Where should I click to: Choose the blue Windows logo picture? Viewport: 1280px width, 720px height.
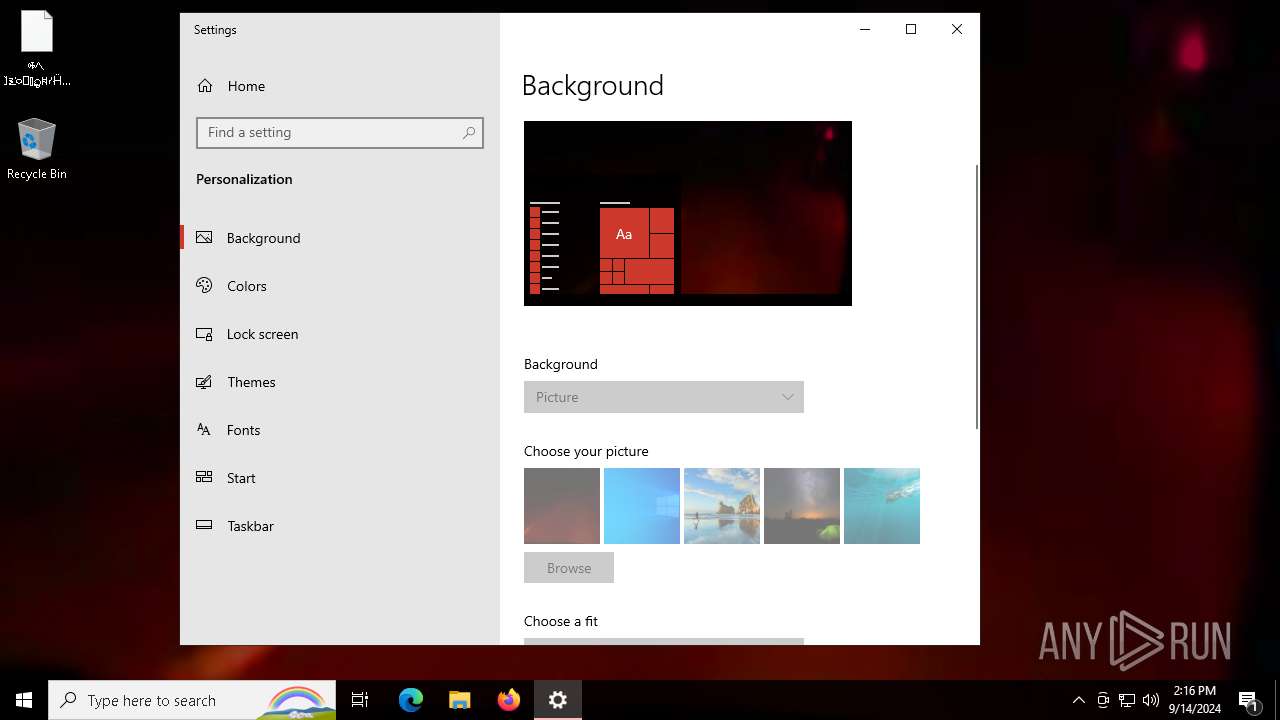642,506
